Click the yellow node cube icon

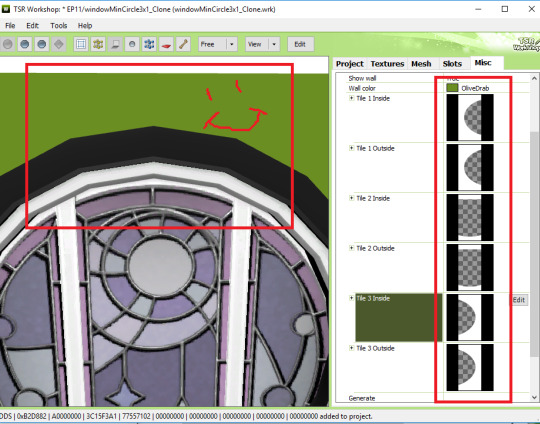click(x=98, y=44)
